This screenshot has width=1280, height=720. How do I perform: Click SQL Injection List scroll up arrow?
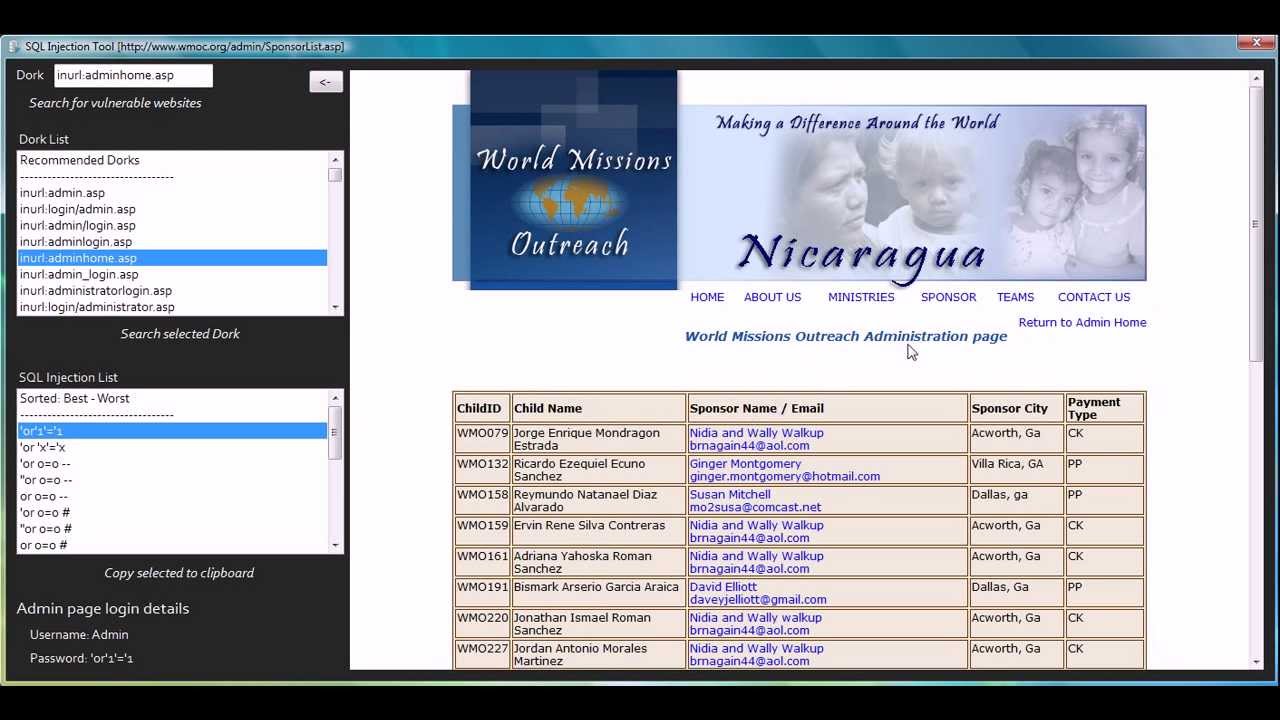(335, 398)
